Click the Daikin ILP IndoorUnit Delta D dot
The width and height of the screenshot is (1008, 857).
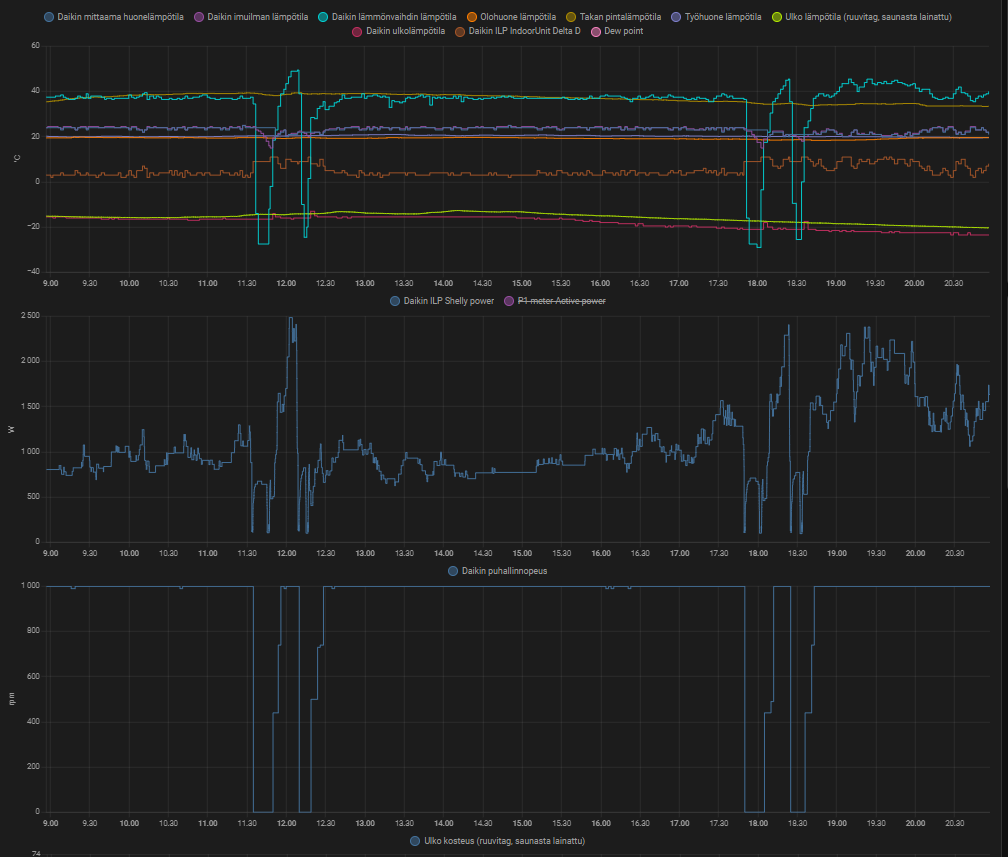(x=460, y=32)
